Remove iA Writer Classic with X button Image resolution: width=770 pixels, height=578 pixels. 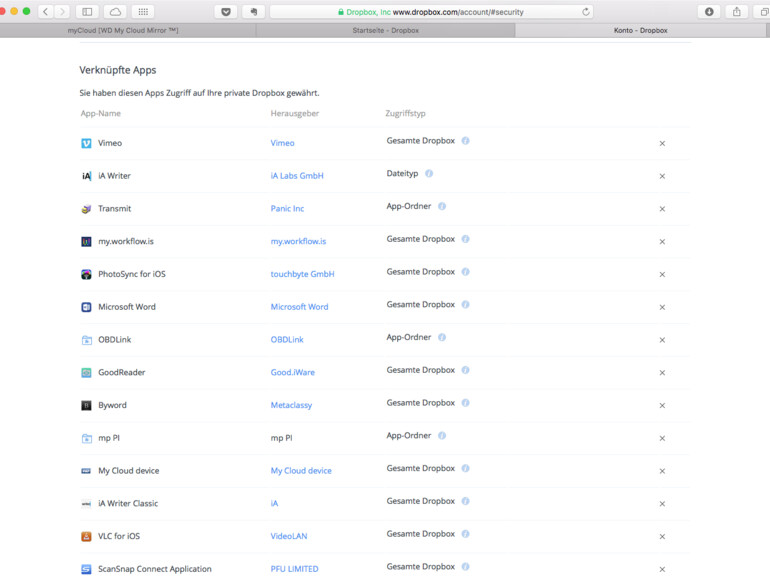point(662,504)
